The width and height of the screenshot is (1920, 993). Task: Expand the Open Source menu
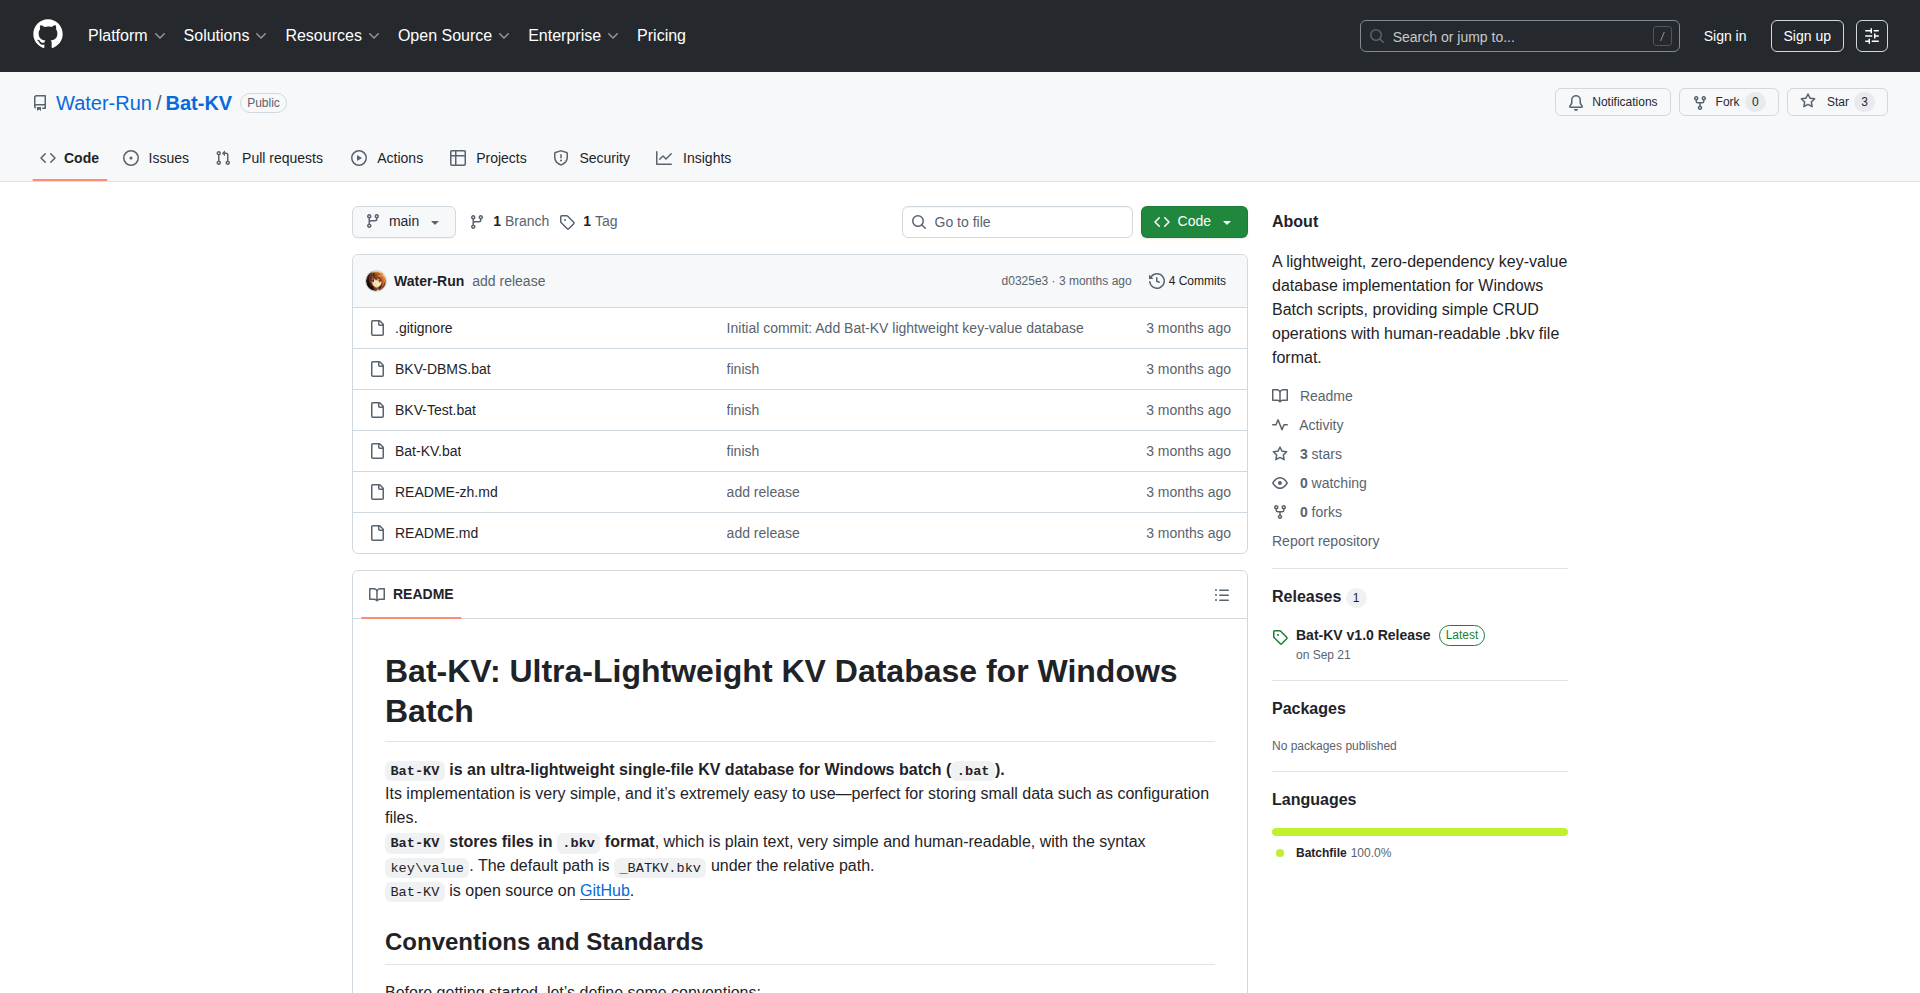coord(454,36)
